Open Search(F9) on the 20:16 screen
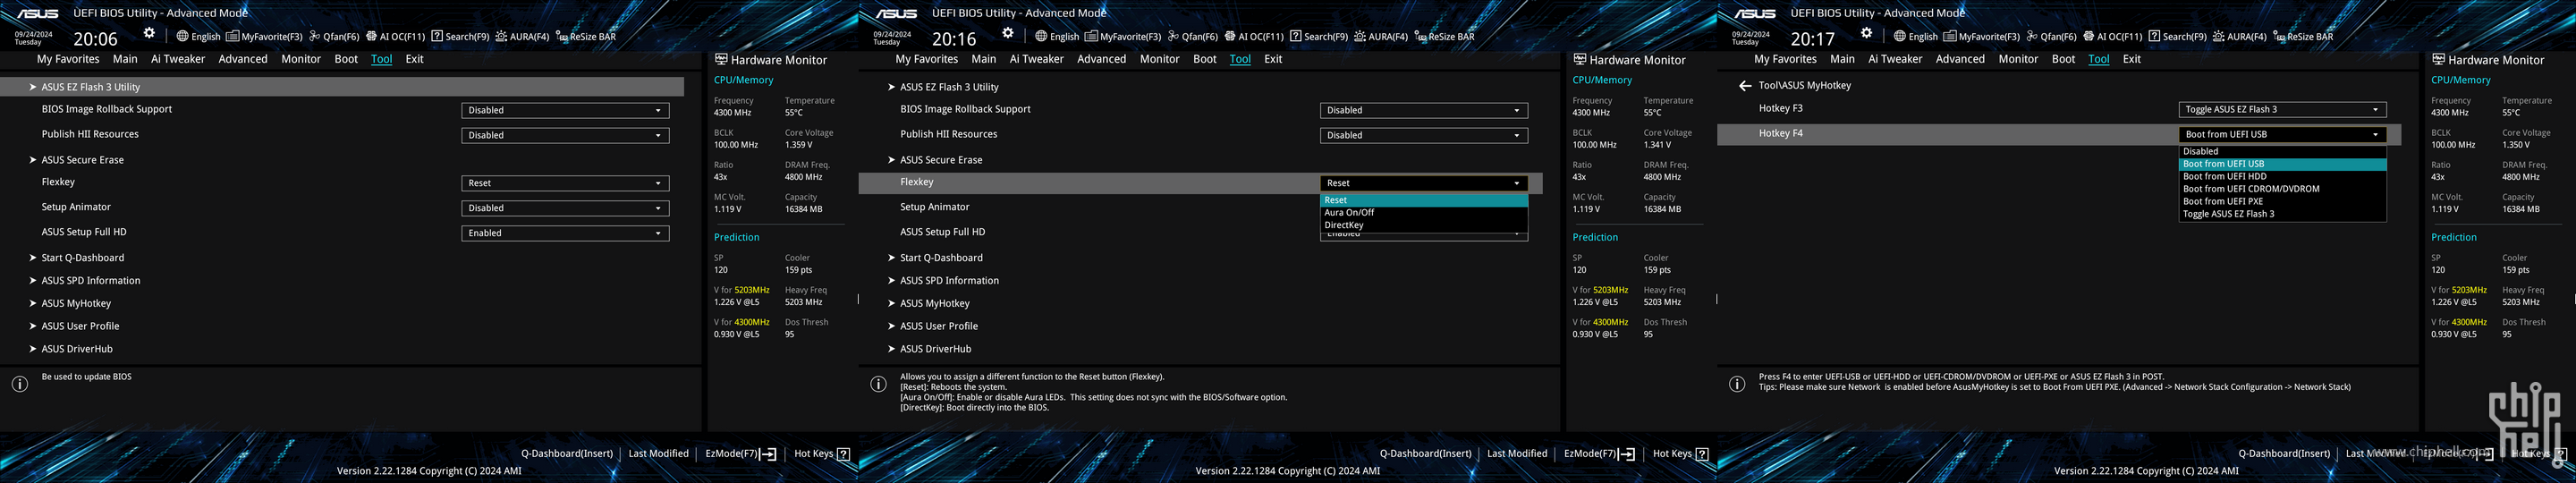The width and height of the screenshot is (2576, 483). [x=1319, y=37]
